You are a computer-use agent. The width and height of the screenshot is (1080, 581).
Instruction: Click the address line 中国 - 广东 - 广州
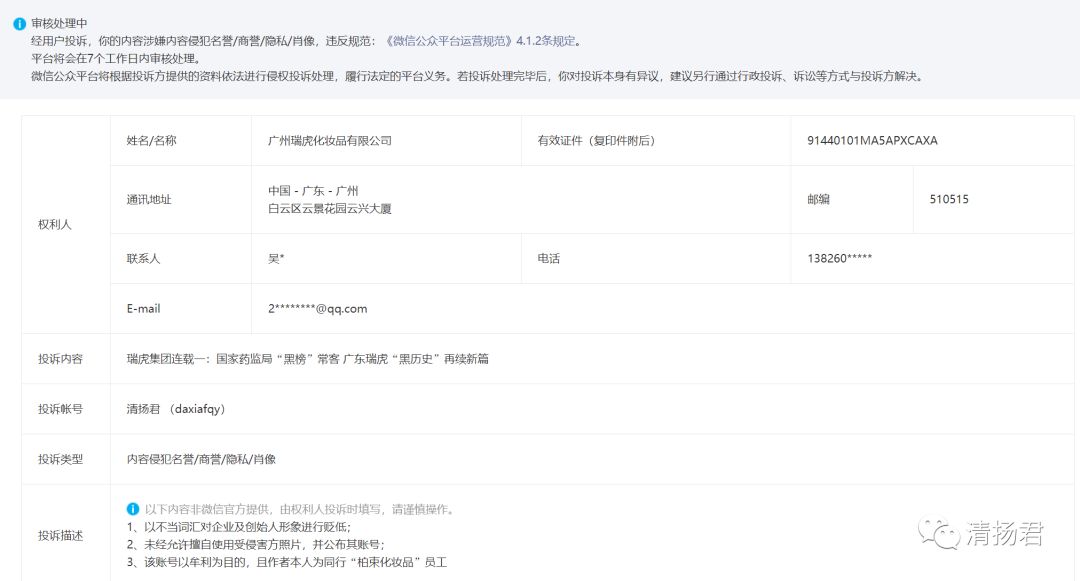tap(313, 191)
